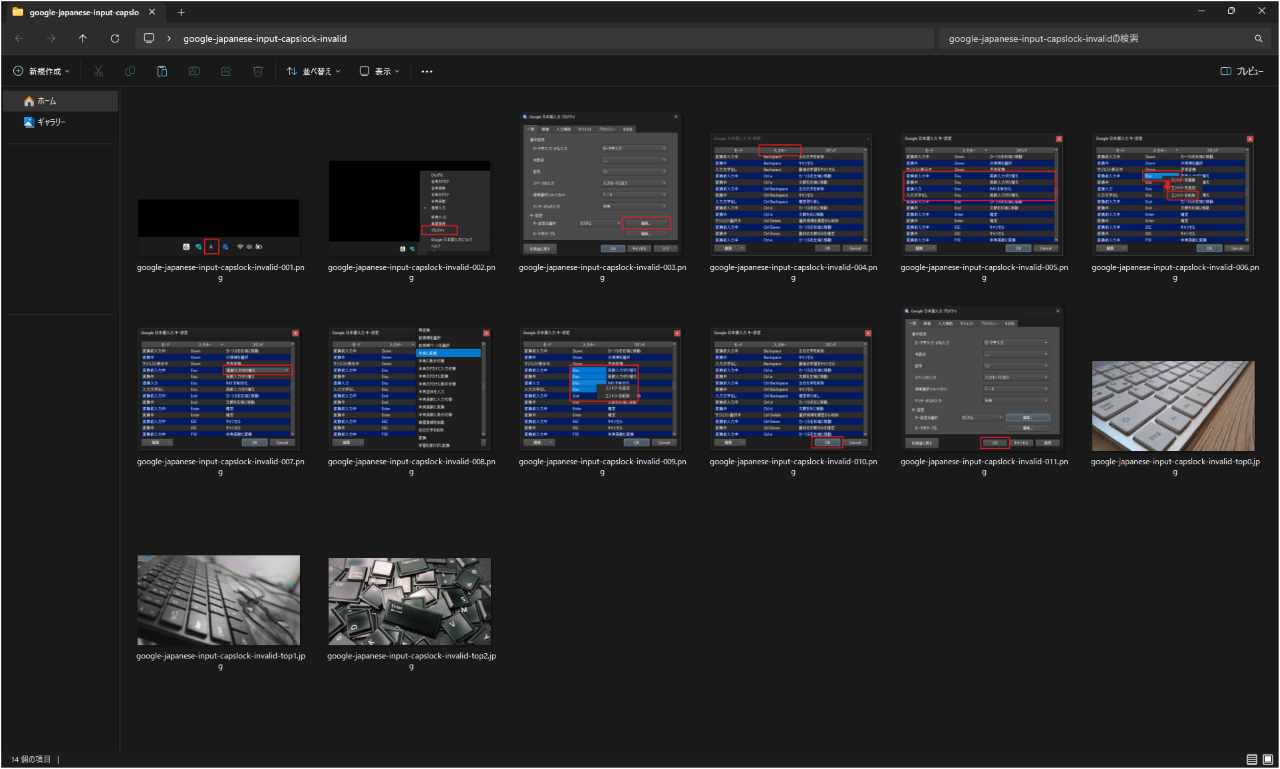Open the 新規作成 dropdown
1280x769 pixels.
41,71
